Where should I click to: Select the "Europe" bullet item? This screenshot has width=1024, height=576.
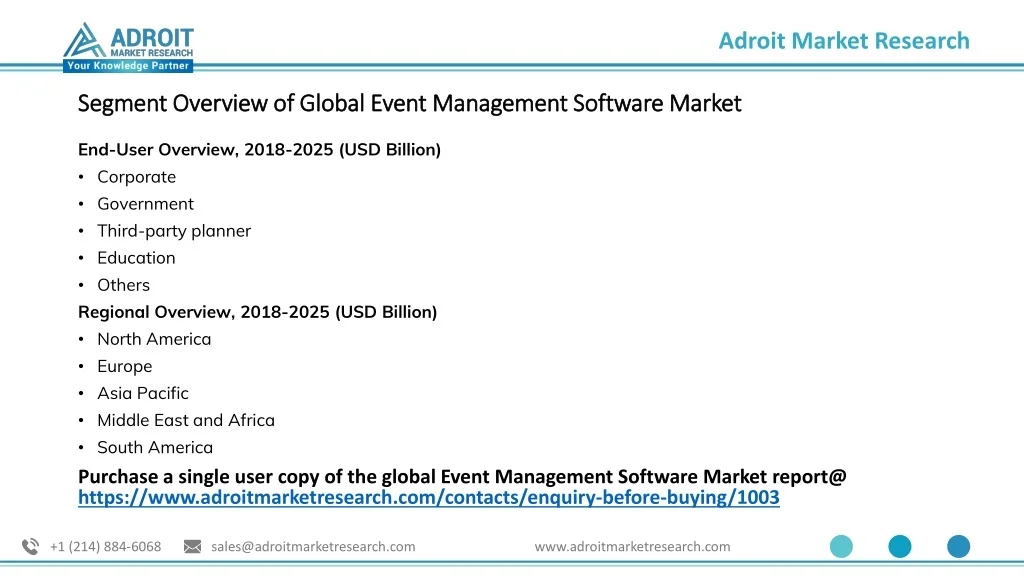coord(125,366)
